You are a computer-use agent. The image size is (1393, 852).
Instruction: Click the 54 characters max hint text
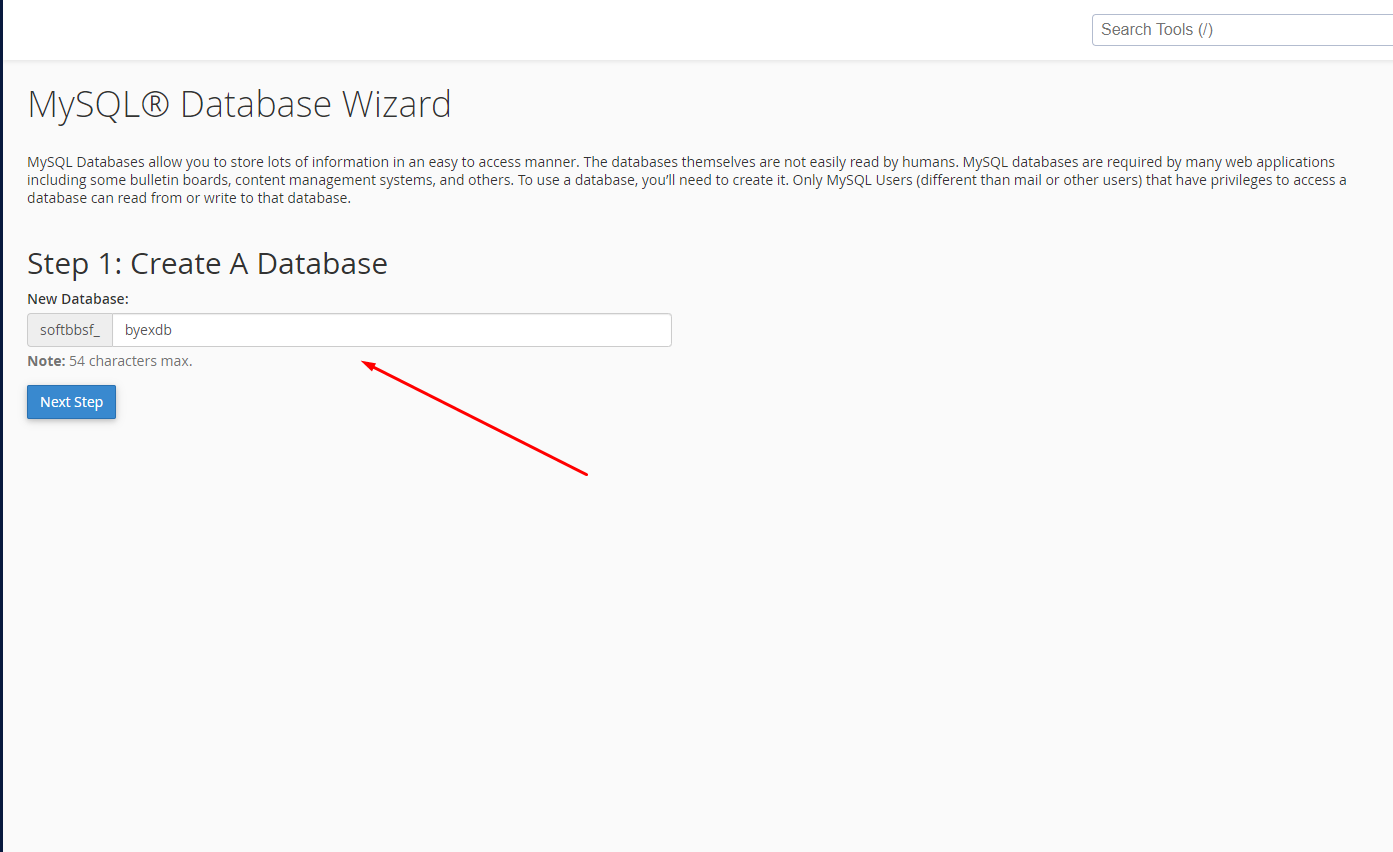[x=130, y=361]
